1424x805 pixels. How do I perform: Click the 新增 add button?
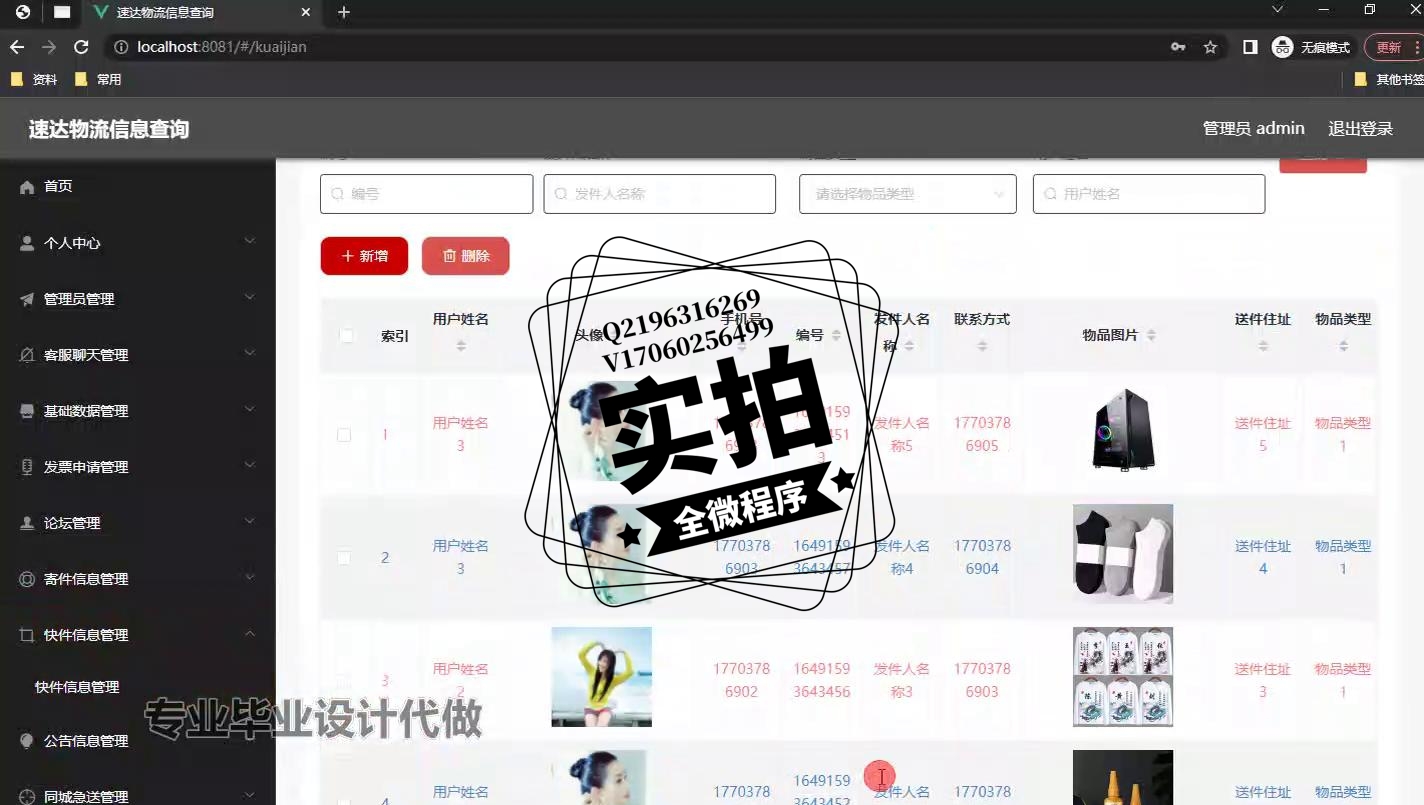364,256
